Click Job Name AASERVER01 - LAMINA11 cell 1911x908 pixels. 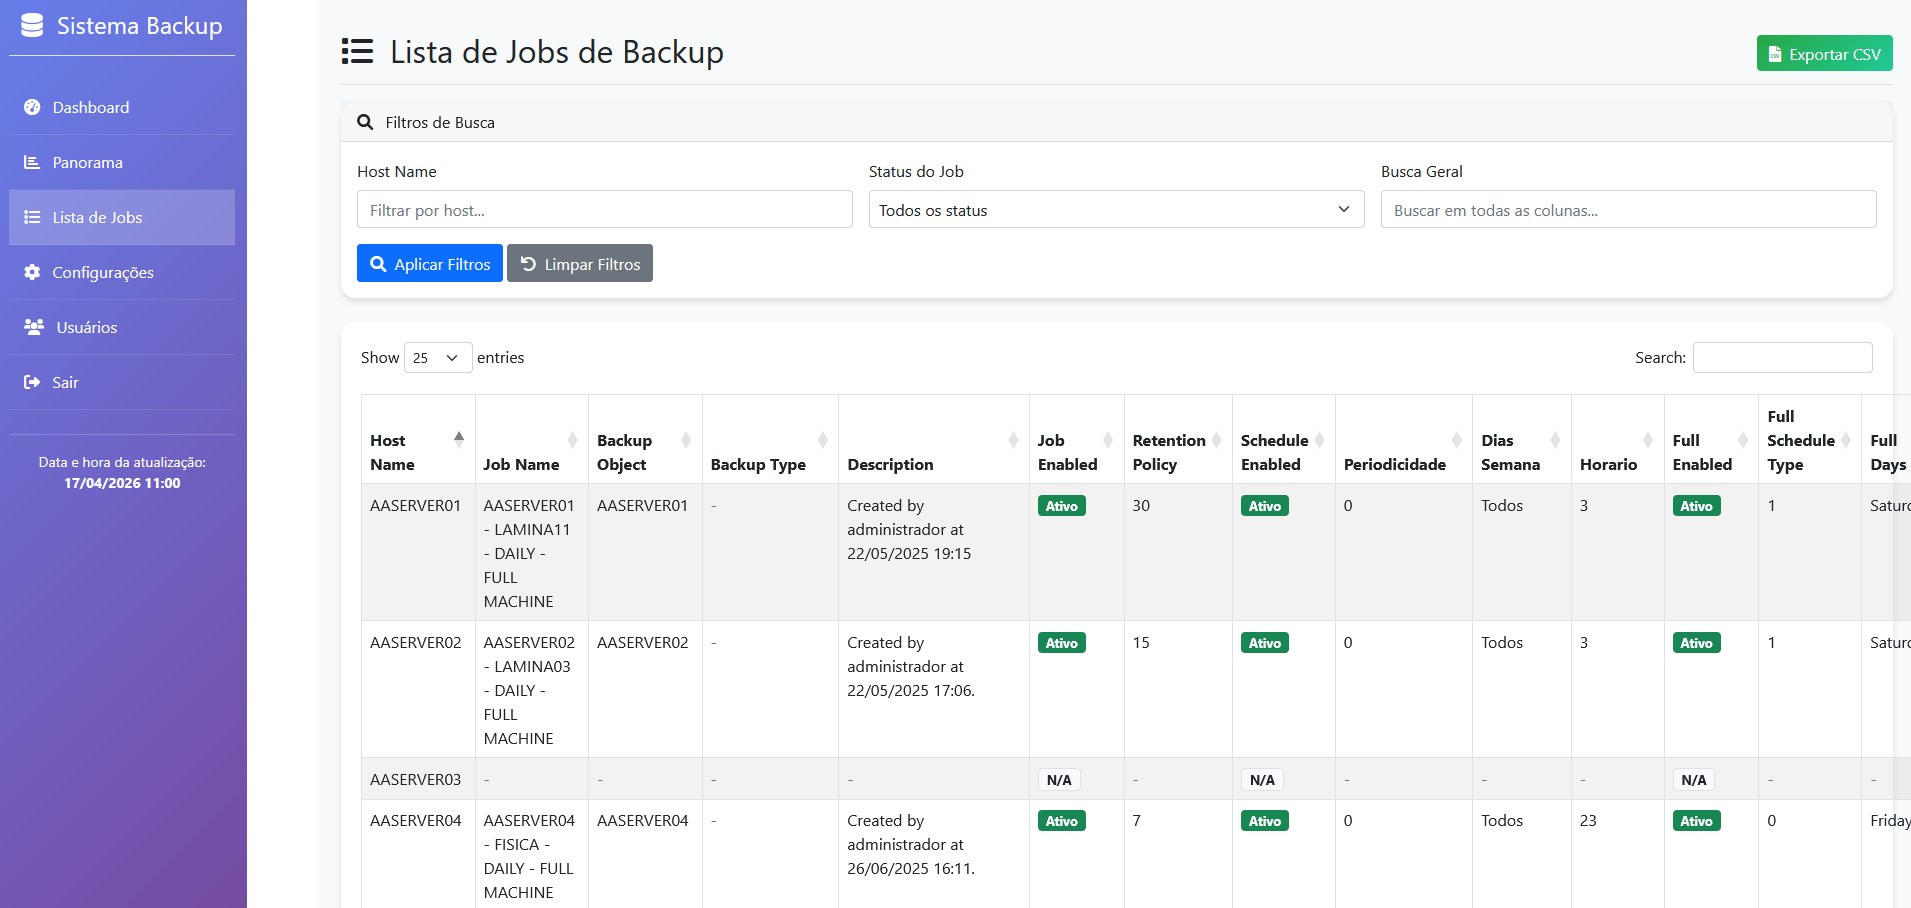(x=530, y=553)
